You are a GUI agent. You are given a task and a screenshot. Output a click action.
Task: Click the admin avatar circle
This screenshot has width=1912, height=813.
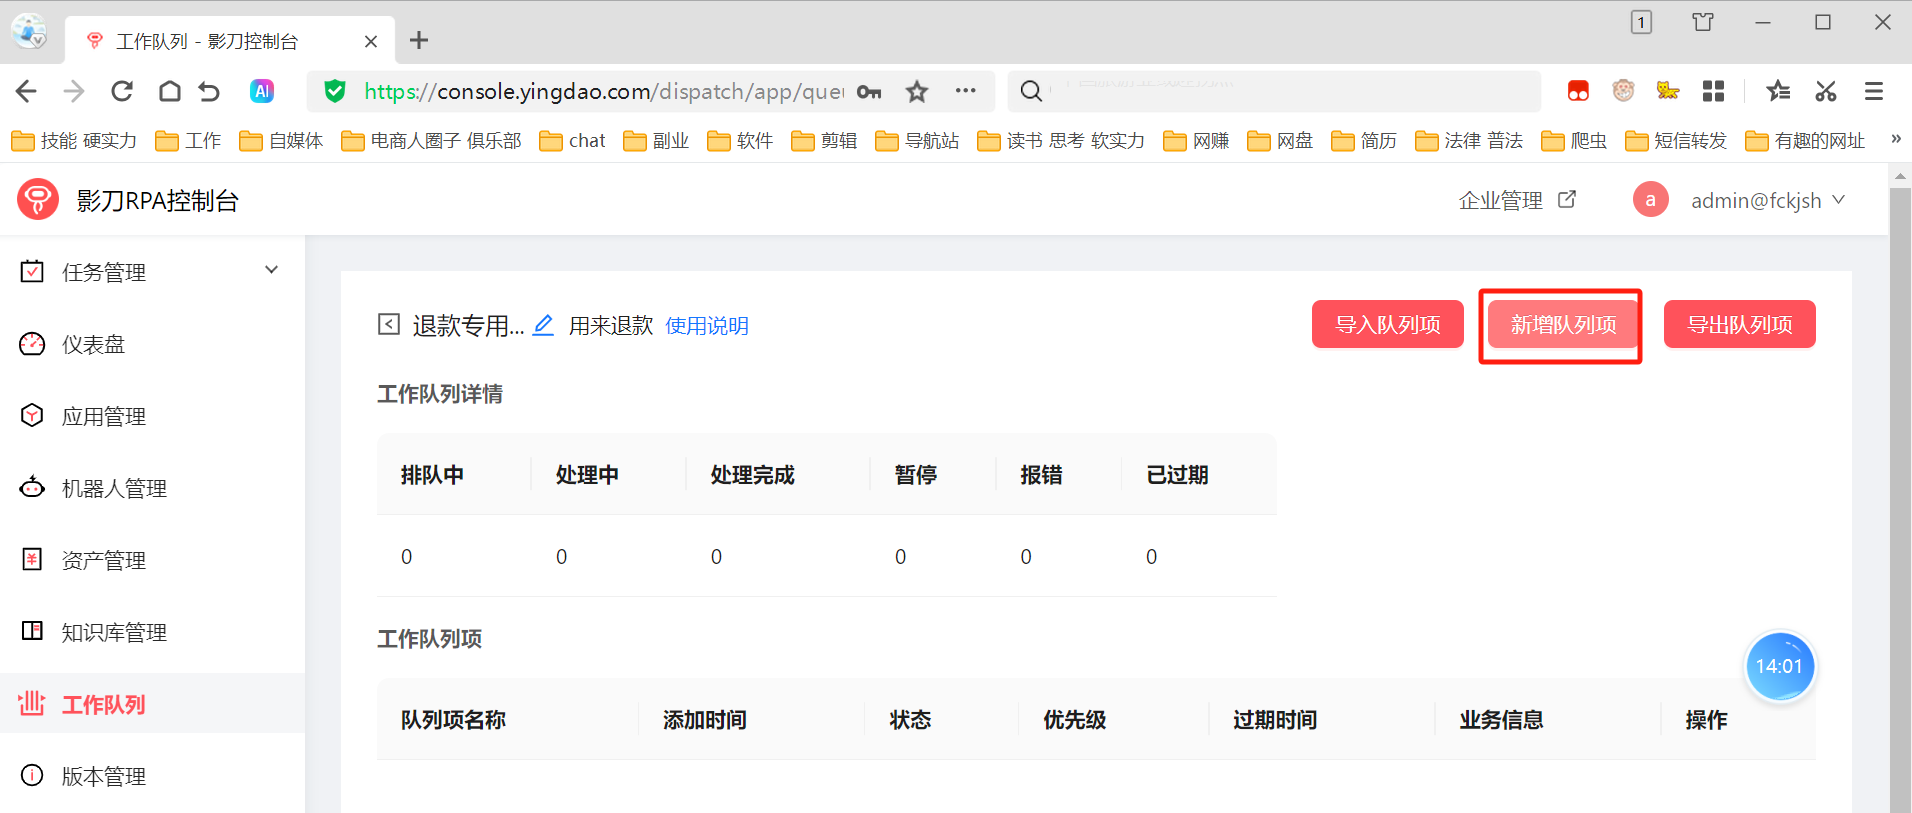point(1650,200)
